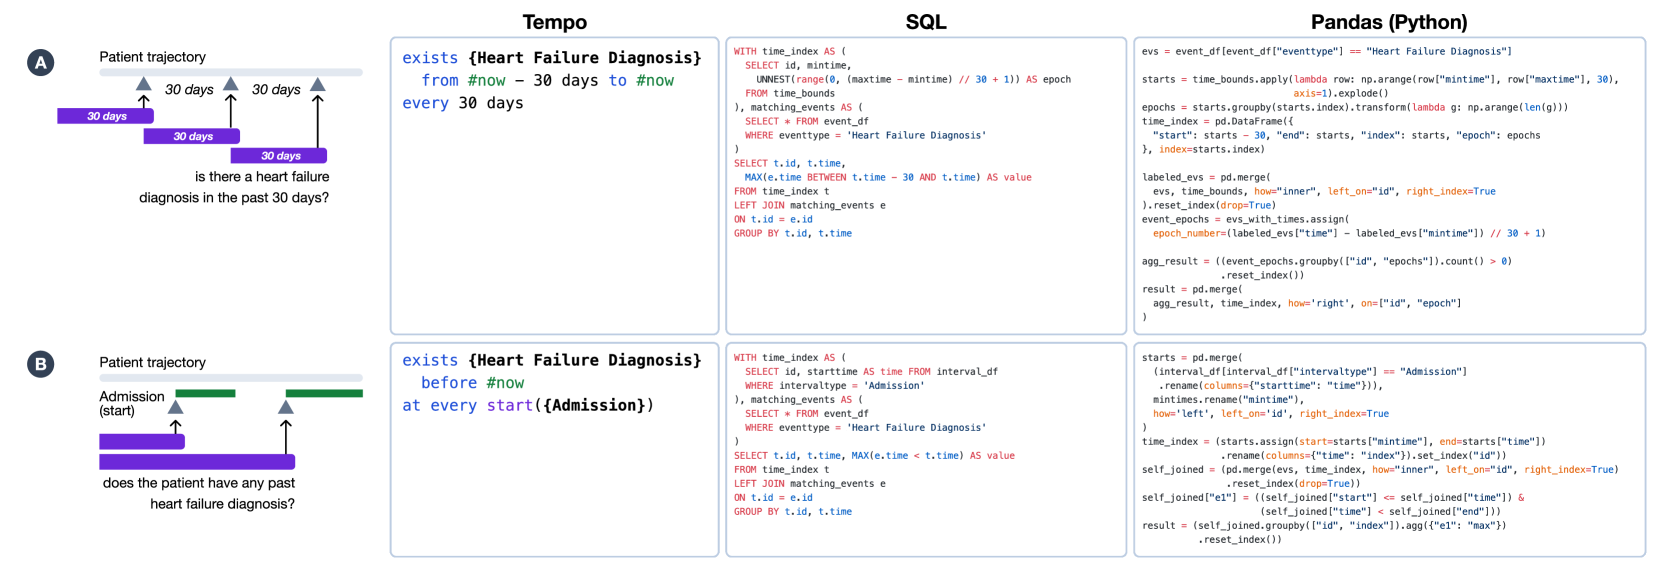Screen dimensions: 1661x566
Task: Select the SQL column heading
Action: coord(926,22)
